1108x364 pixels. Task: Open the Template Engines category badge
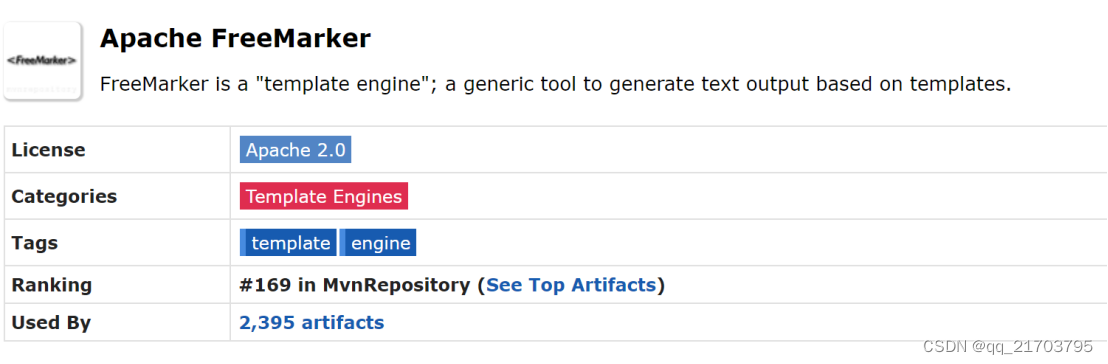click(324, 196)
